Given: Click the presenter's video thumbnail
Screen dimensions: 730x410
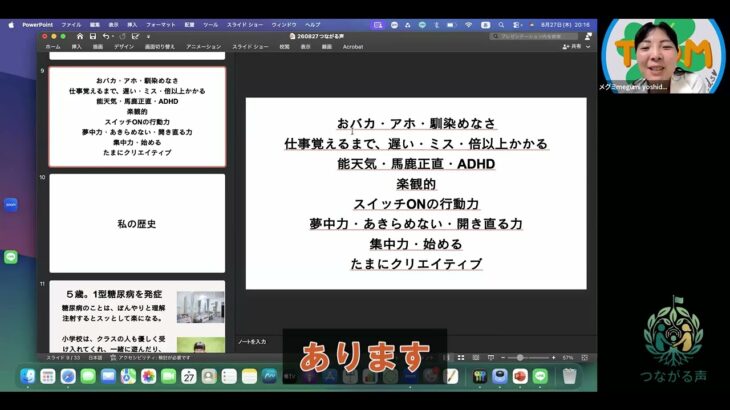Looking at the screenshot, I should tap(663, 56).
